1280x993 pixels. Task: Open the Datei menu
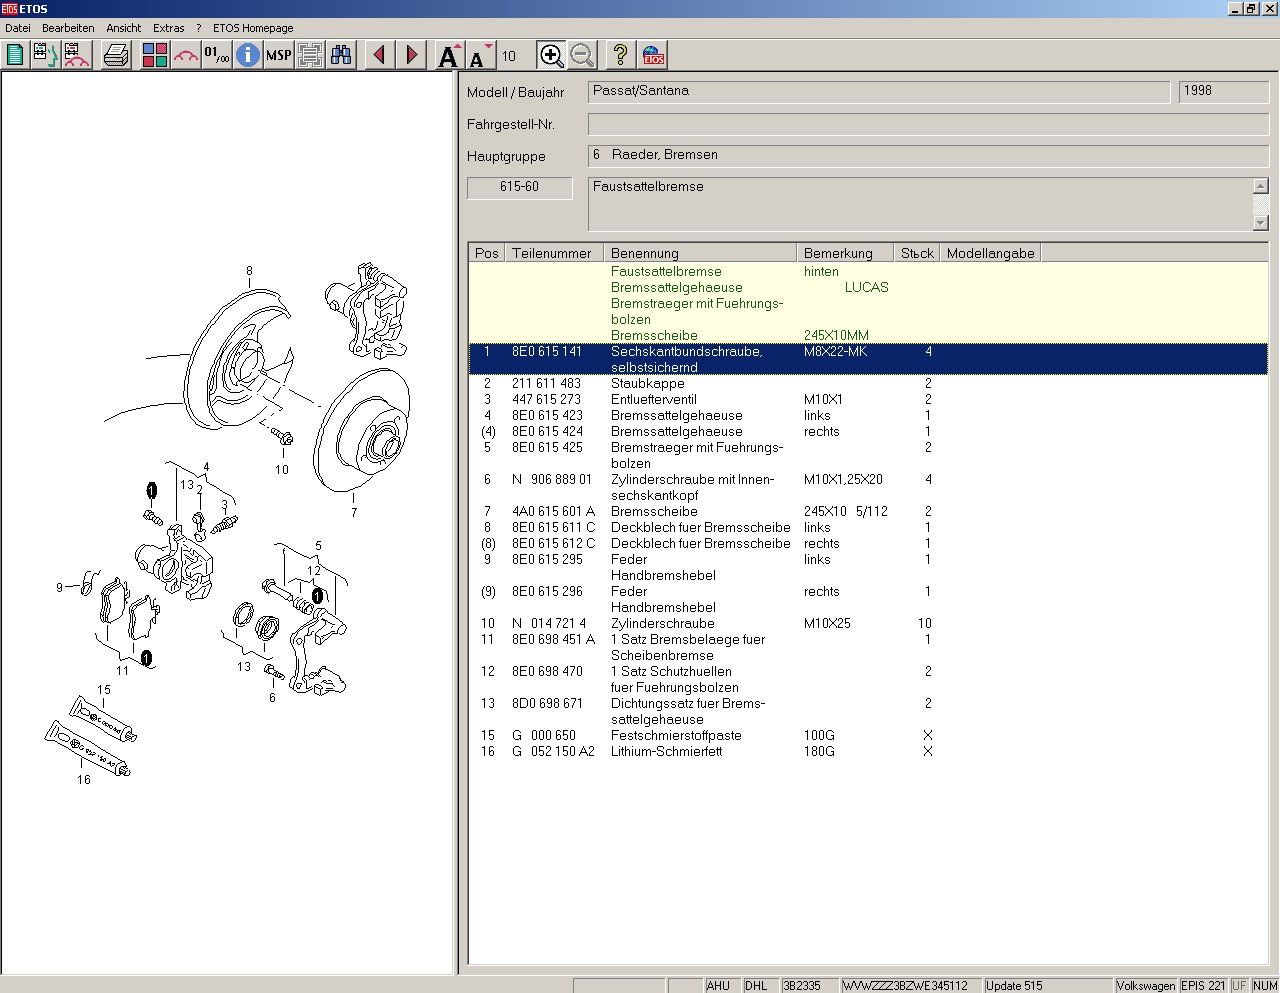(x=18, y=28)
